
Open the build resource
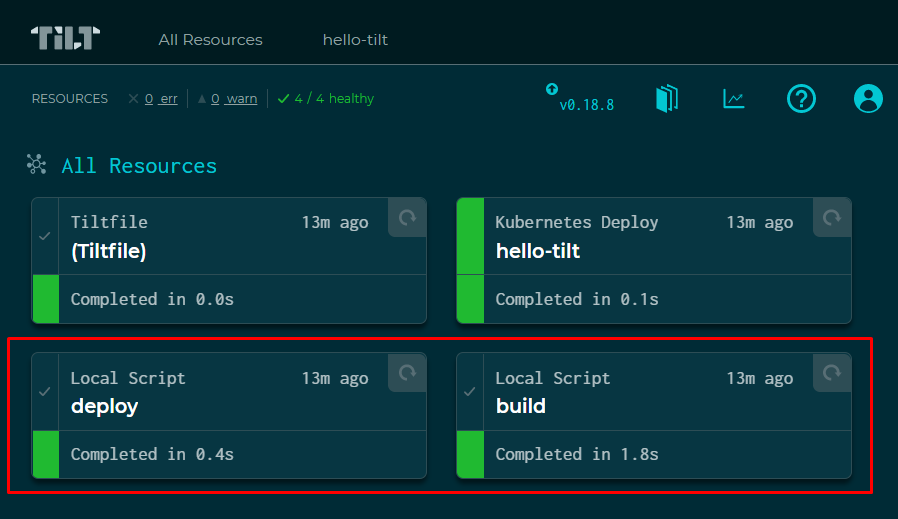(521, 406)
